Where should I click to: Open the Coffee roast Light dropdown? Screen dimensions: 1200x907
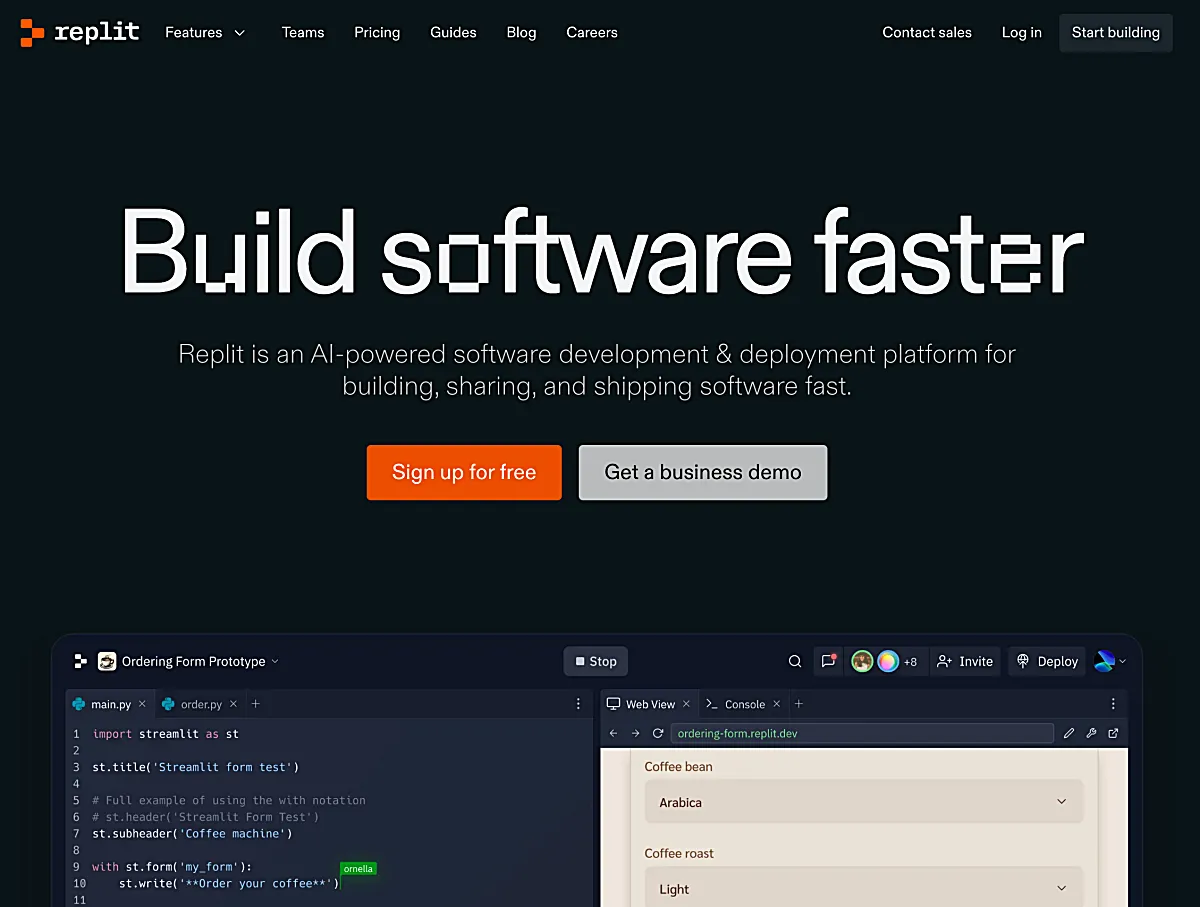(864, 887)
